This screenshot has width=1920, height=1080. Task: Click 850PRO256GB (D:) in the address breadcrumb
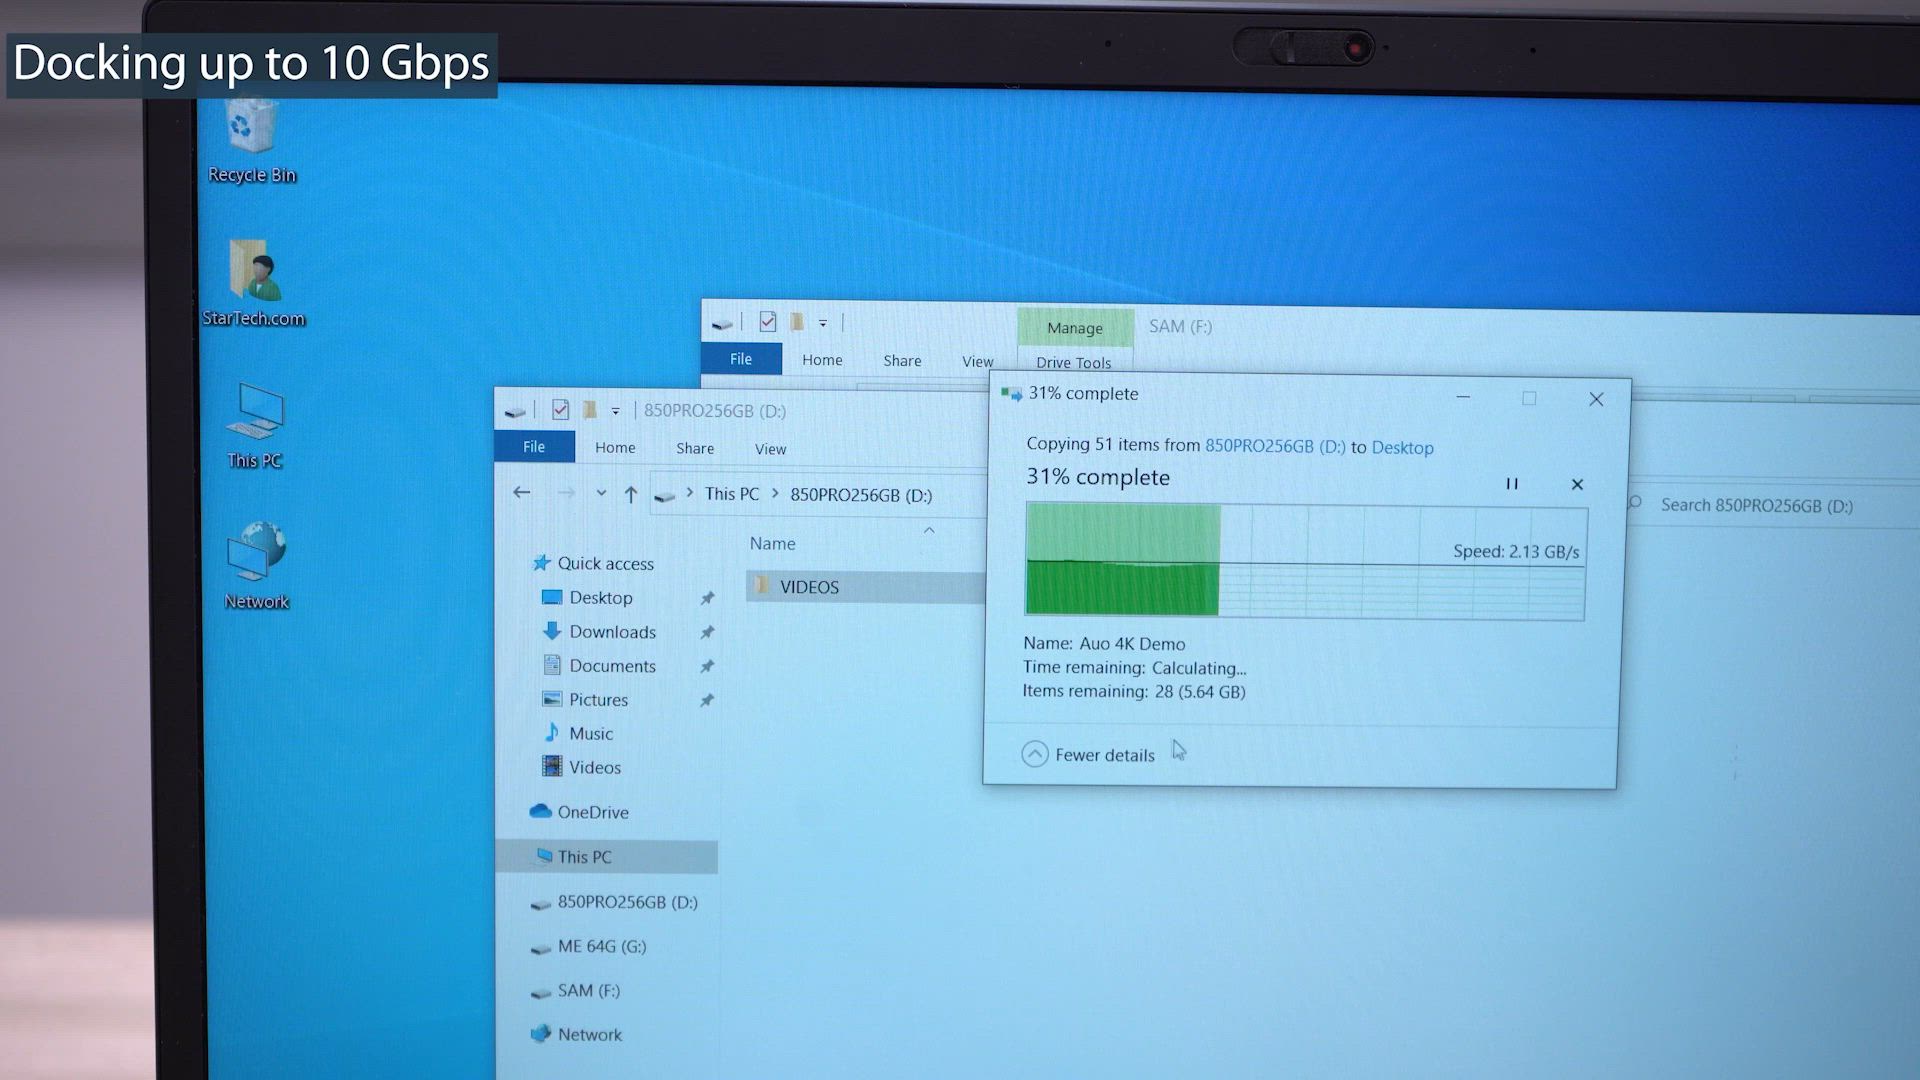pyautogui.click(x=861, y=495)
